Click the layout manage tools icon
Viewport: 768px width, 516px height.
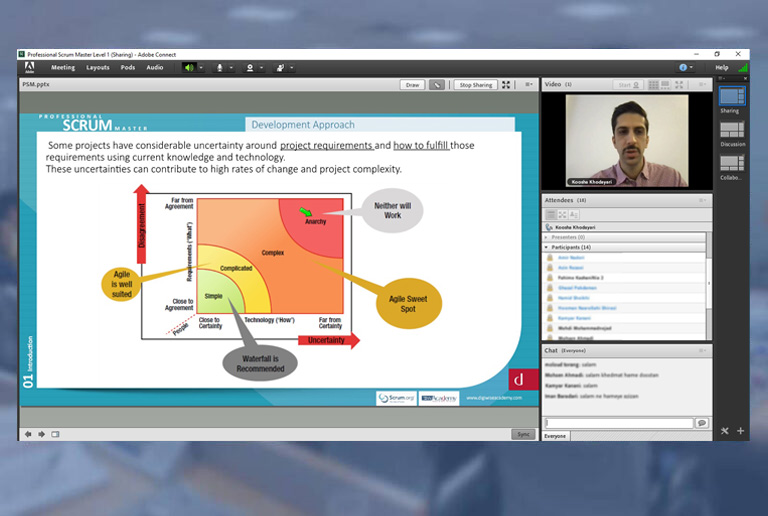[724, 430]
